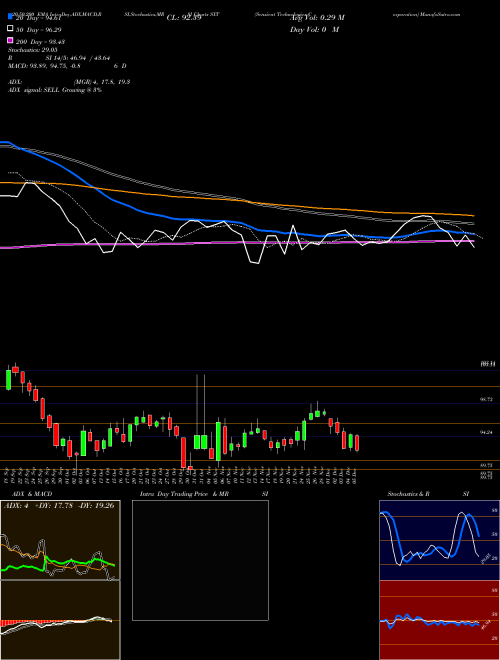Click the 'Day Vol: 0 M' label
500x660 pixels.
pyautogui.click(x=314, y=29)
